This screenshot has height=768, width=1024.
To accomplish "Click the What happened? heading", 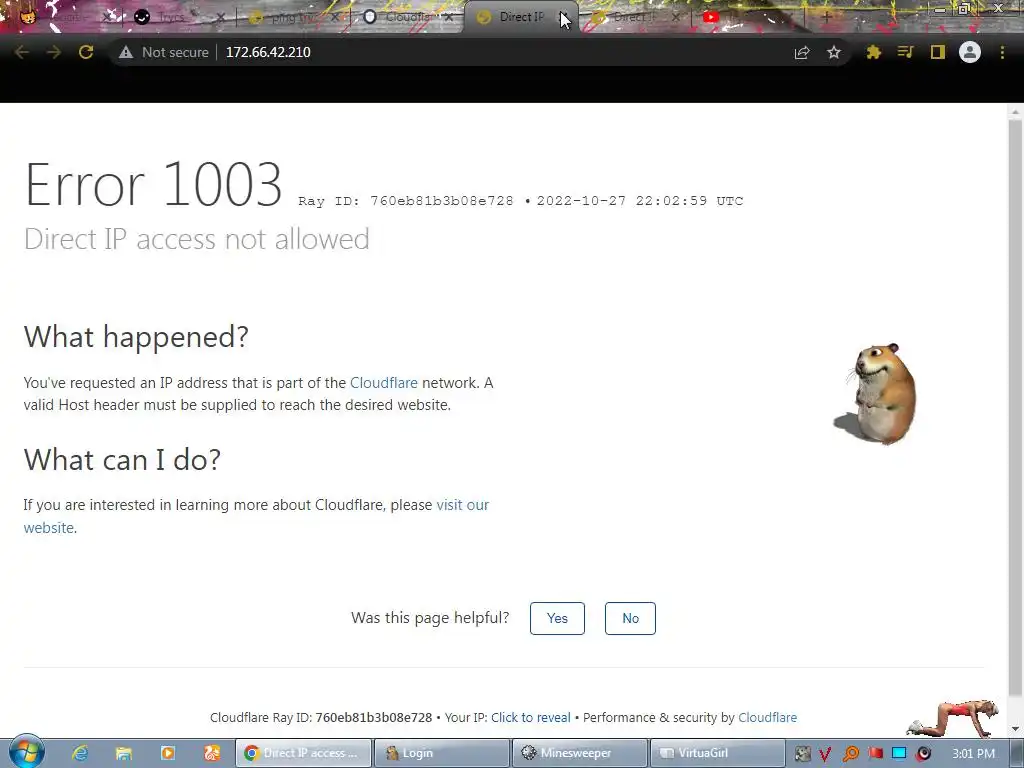I will click(x=136, y=337).
